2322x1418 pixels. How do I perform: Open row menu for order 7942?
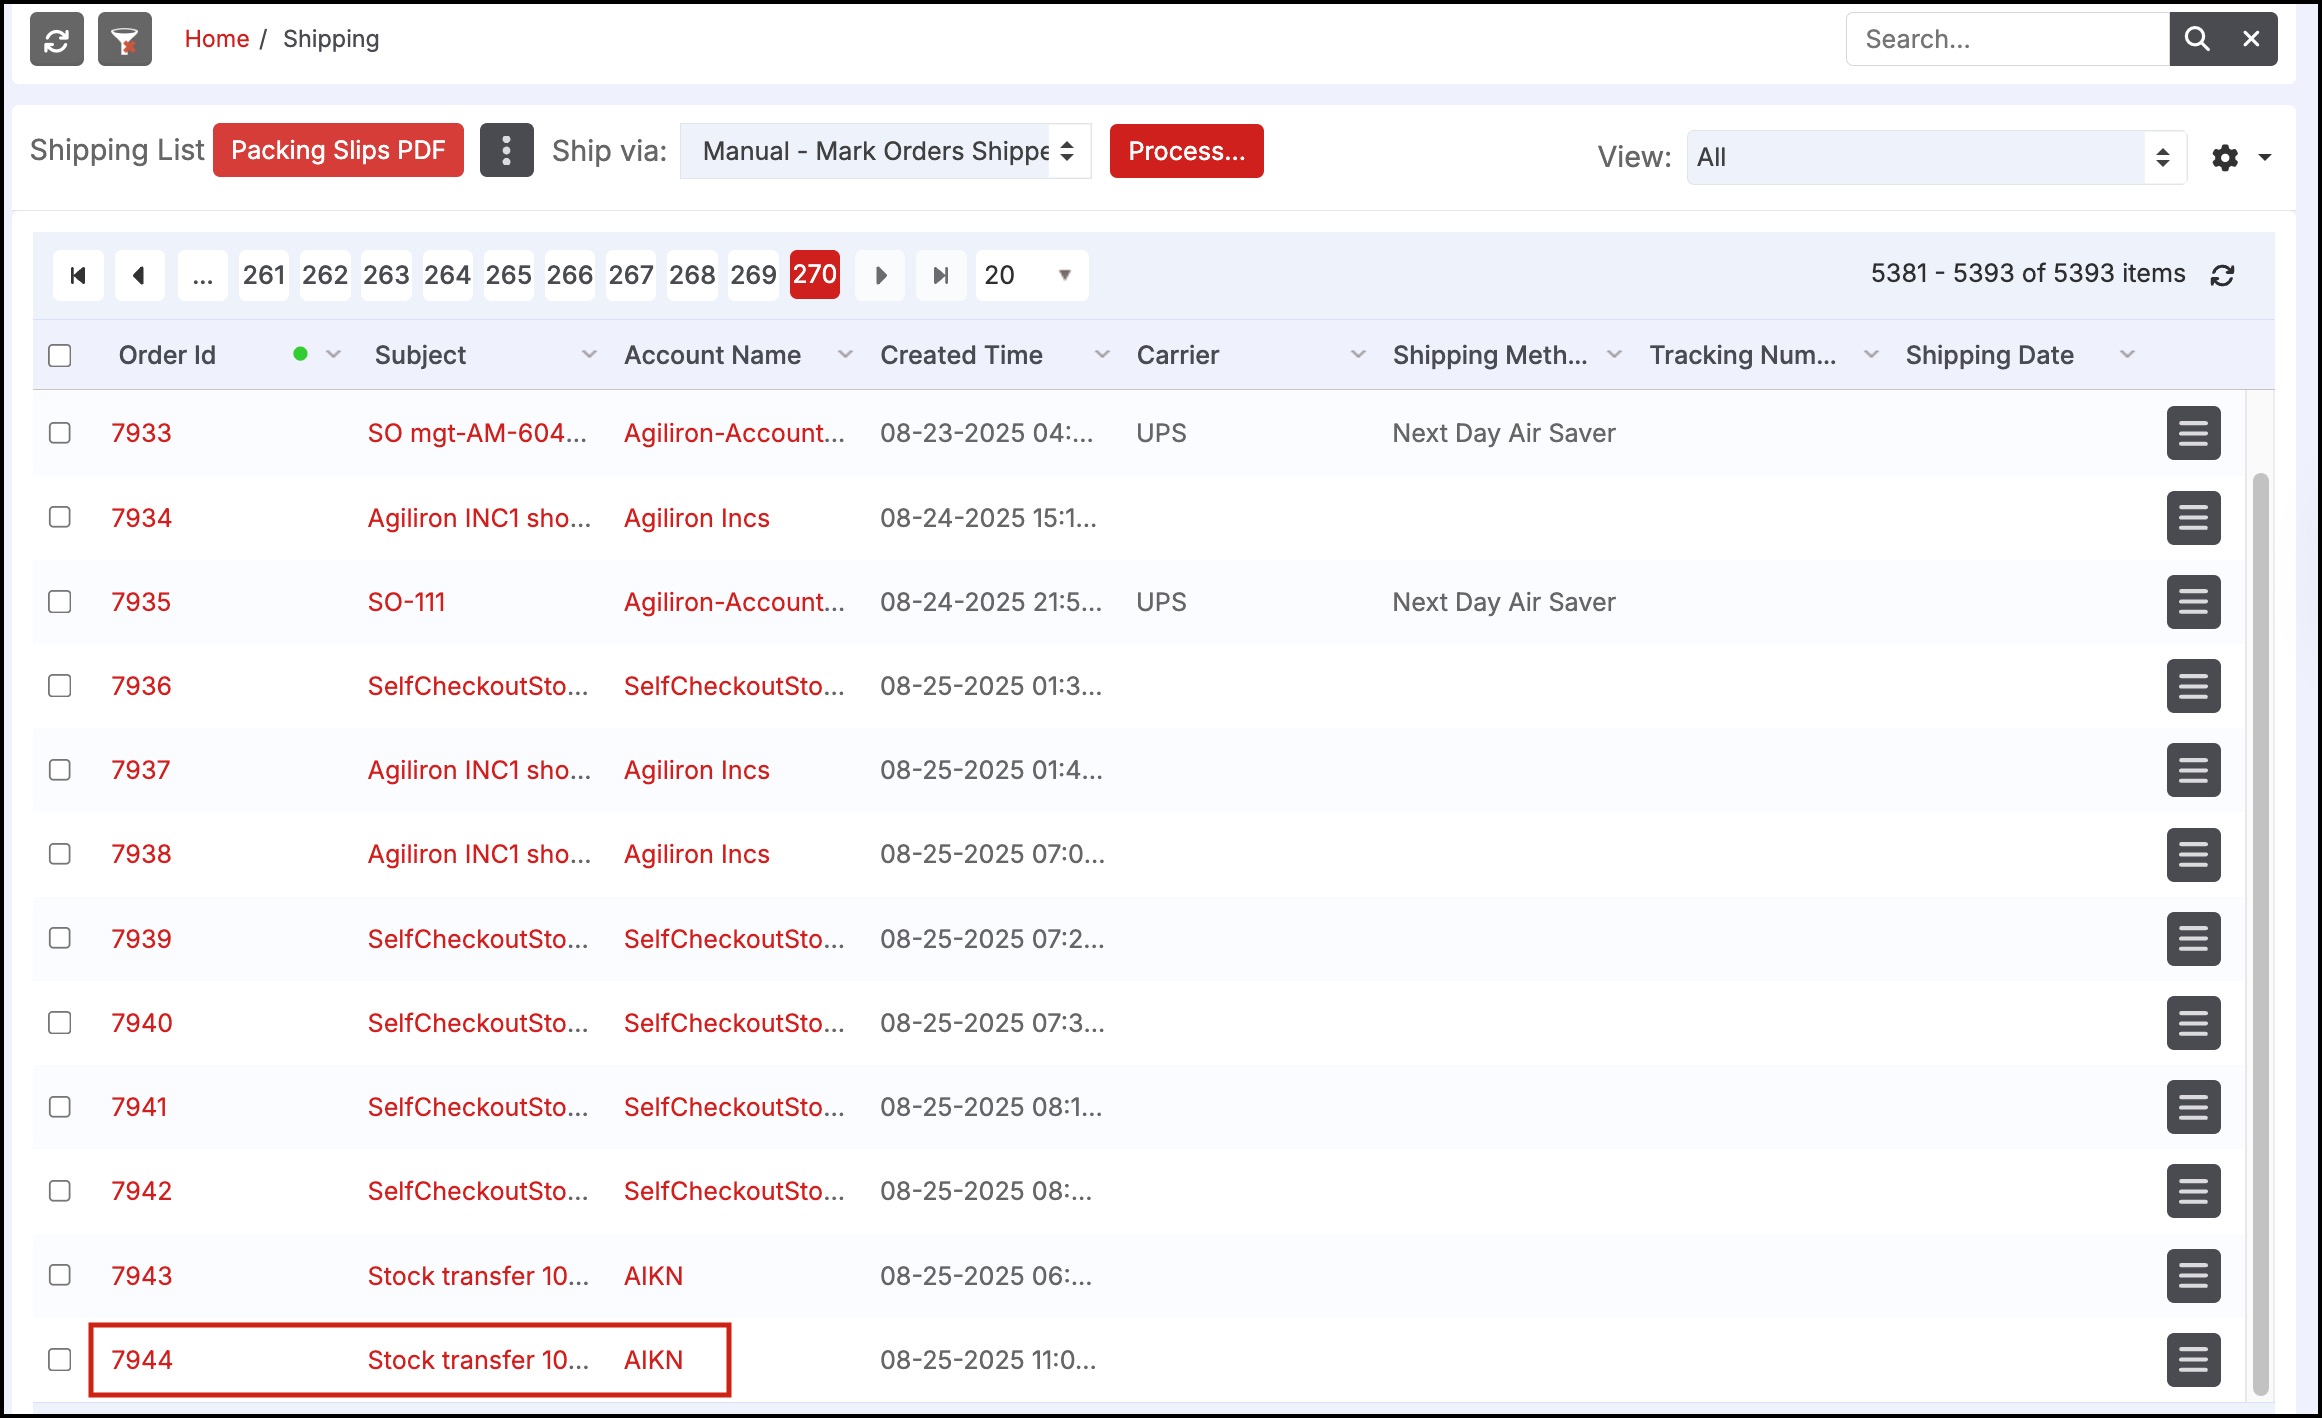coord(2193,1191)
